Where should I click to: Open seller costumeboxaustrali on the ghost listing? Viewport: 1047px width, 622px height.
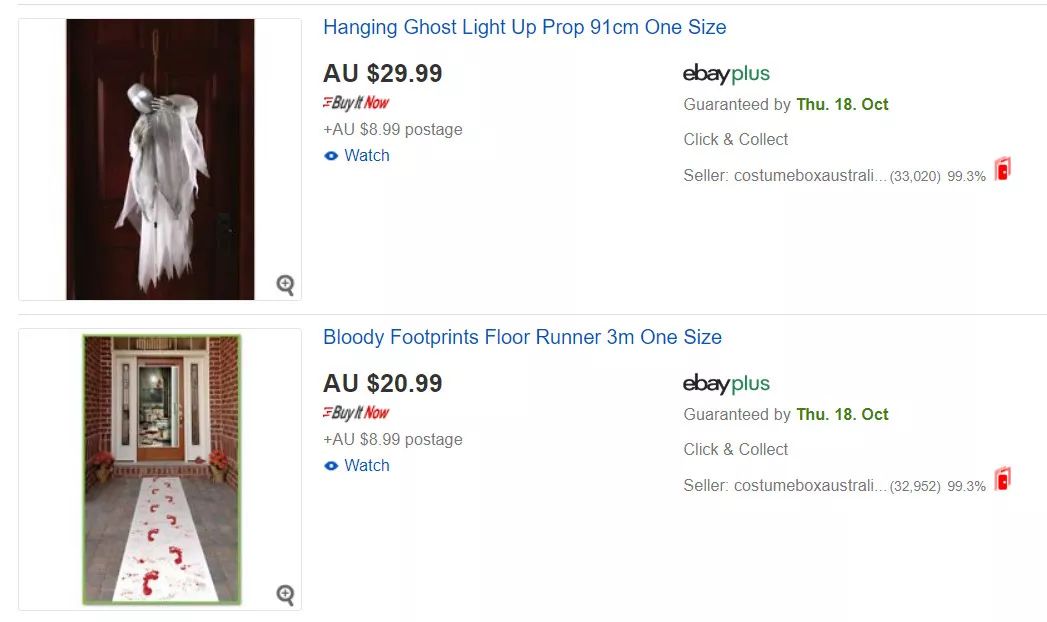[809, 176]
